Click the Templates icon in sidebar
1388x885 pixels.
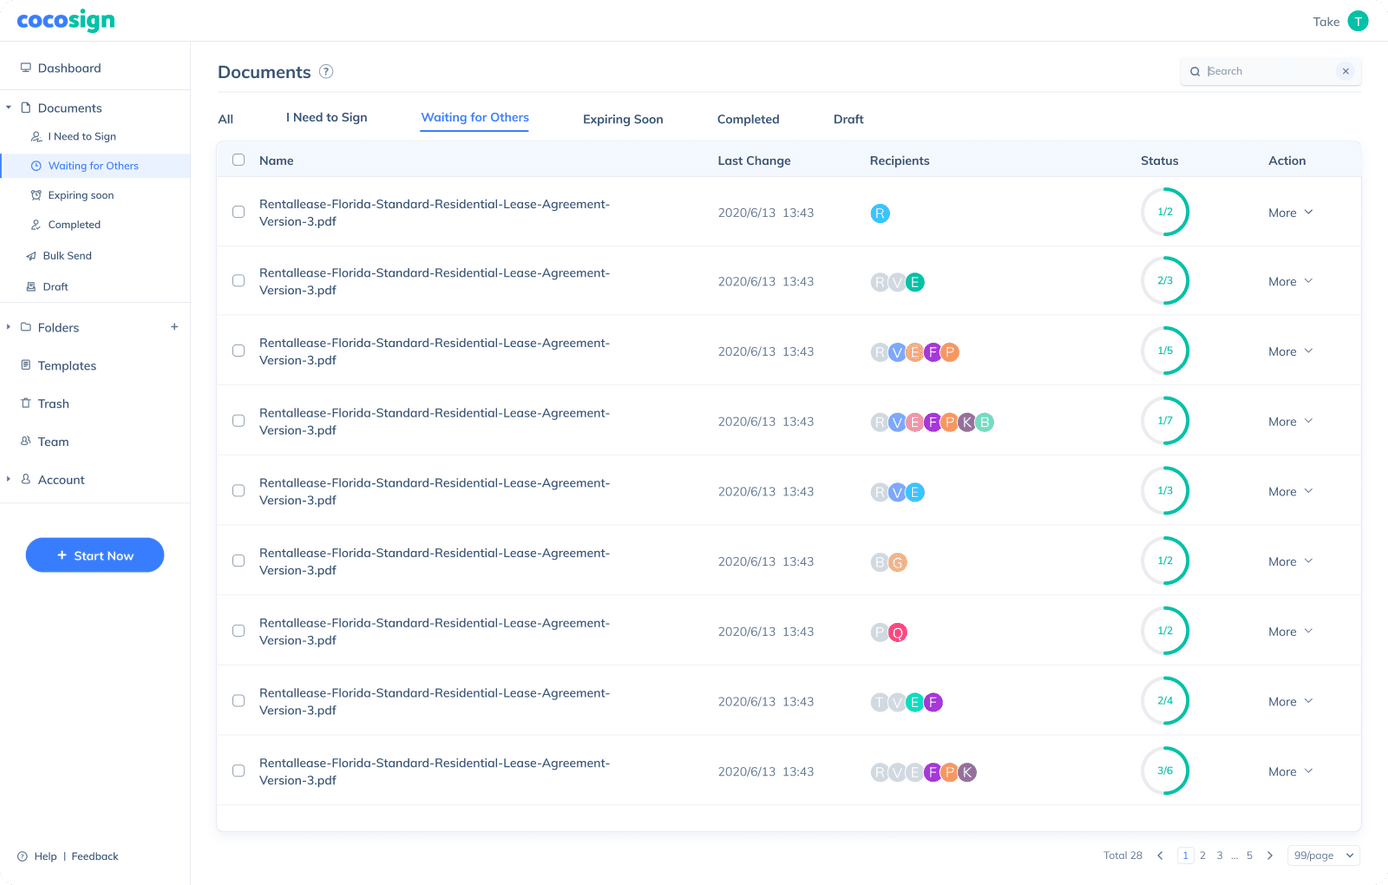click(26, 366)
